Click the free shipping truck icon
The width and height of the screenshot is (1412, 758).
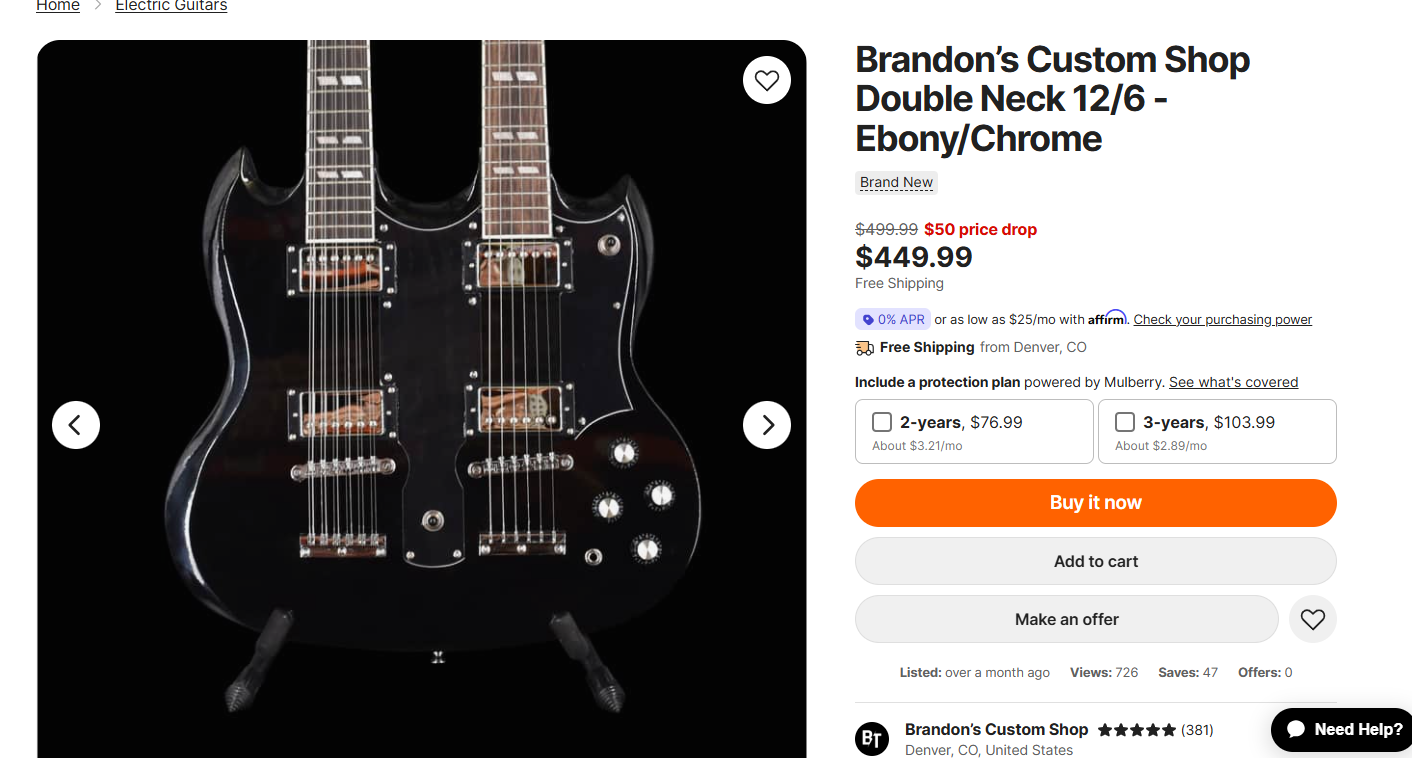pyautogui.click(x=865, y=348)
